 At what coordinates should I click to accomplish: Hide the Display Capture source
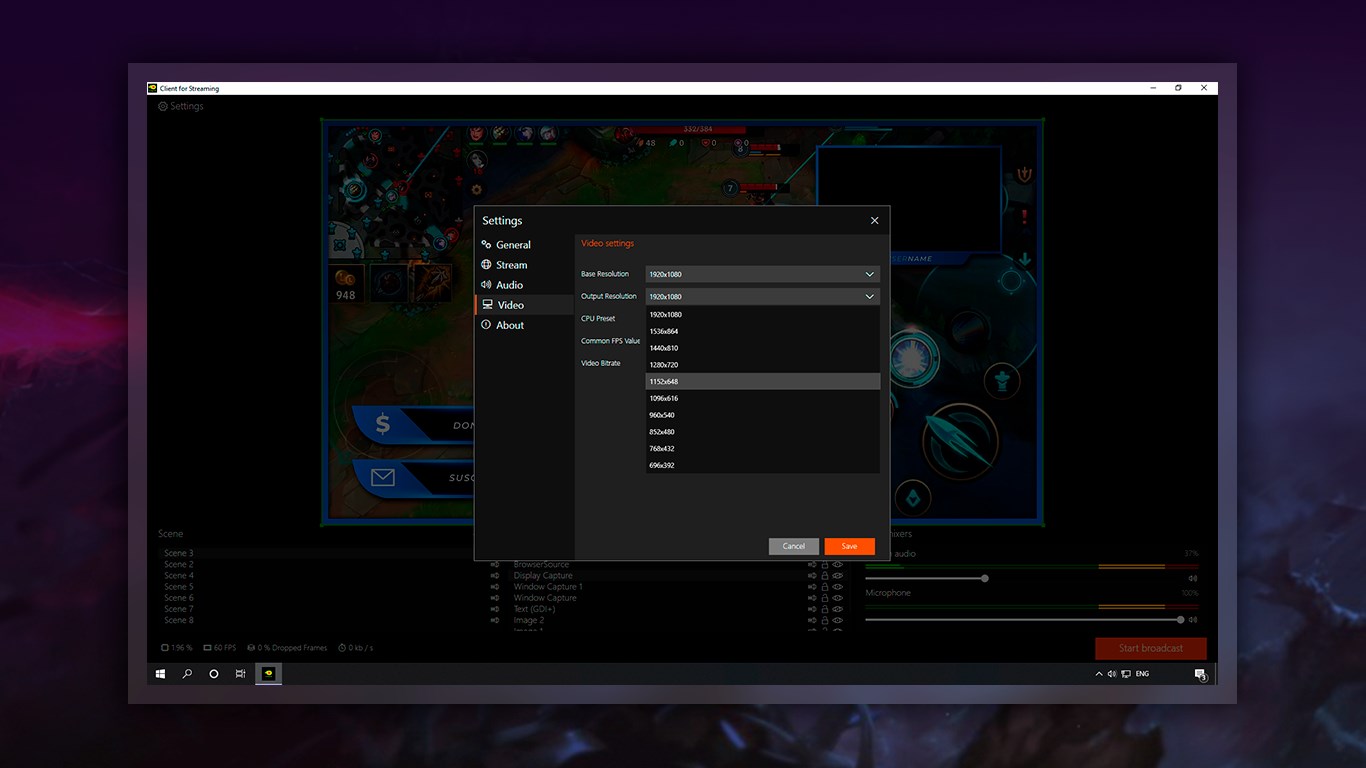tap(838, 576)
